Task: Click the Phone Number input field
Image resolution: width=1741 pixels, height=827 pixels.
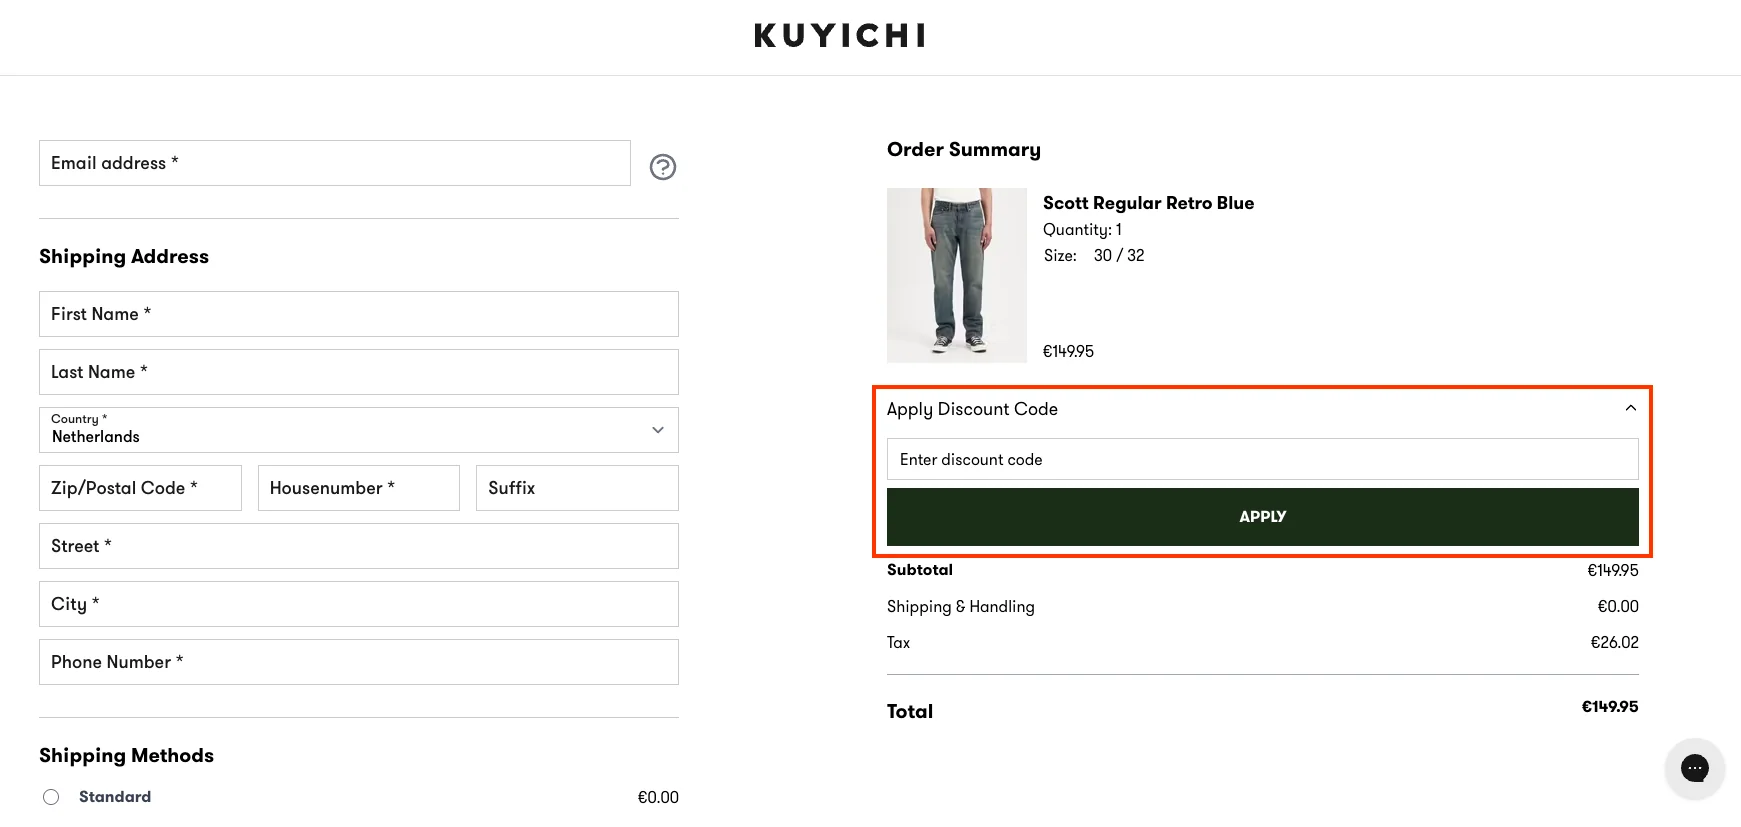Action: [x=358, y=661]
